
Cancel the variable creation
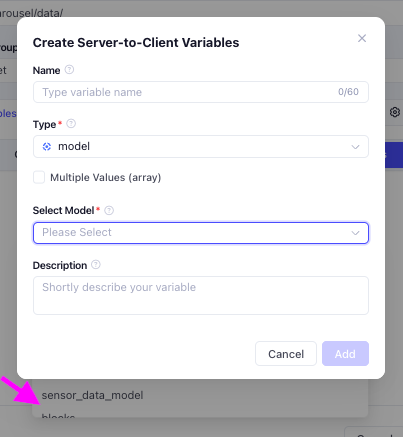coord(286,354)
